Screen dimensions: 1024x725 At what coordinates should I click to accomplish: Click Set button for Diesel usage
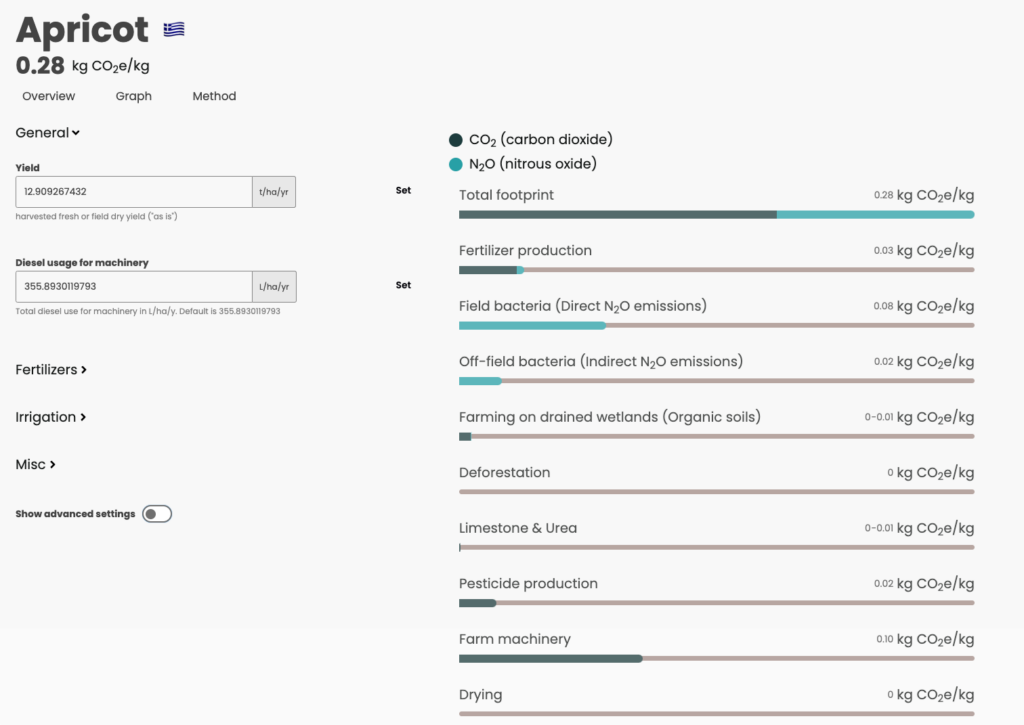pos(403,286)
